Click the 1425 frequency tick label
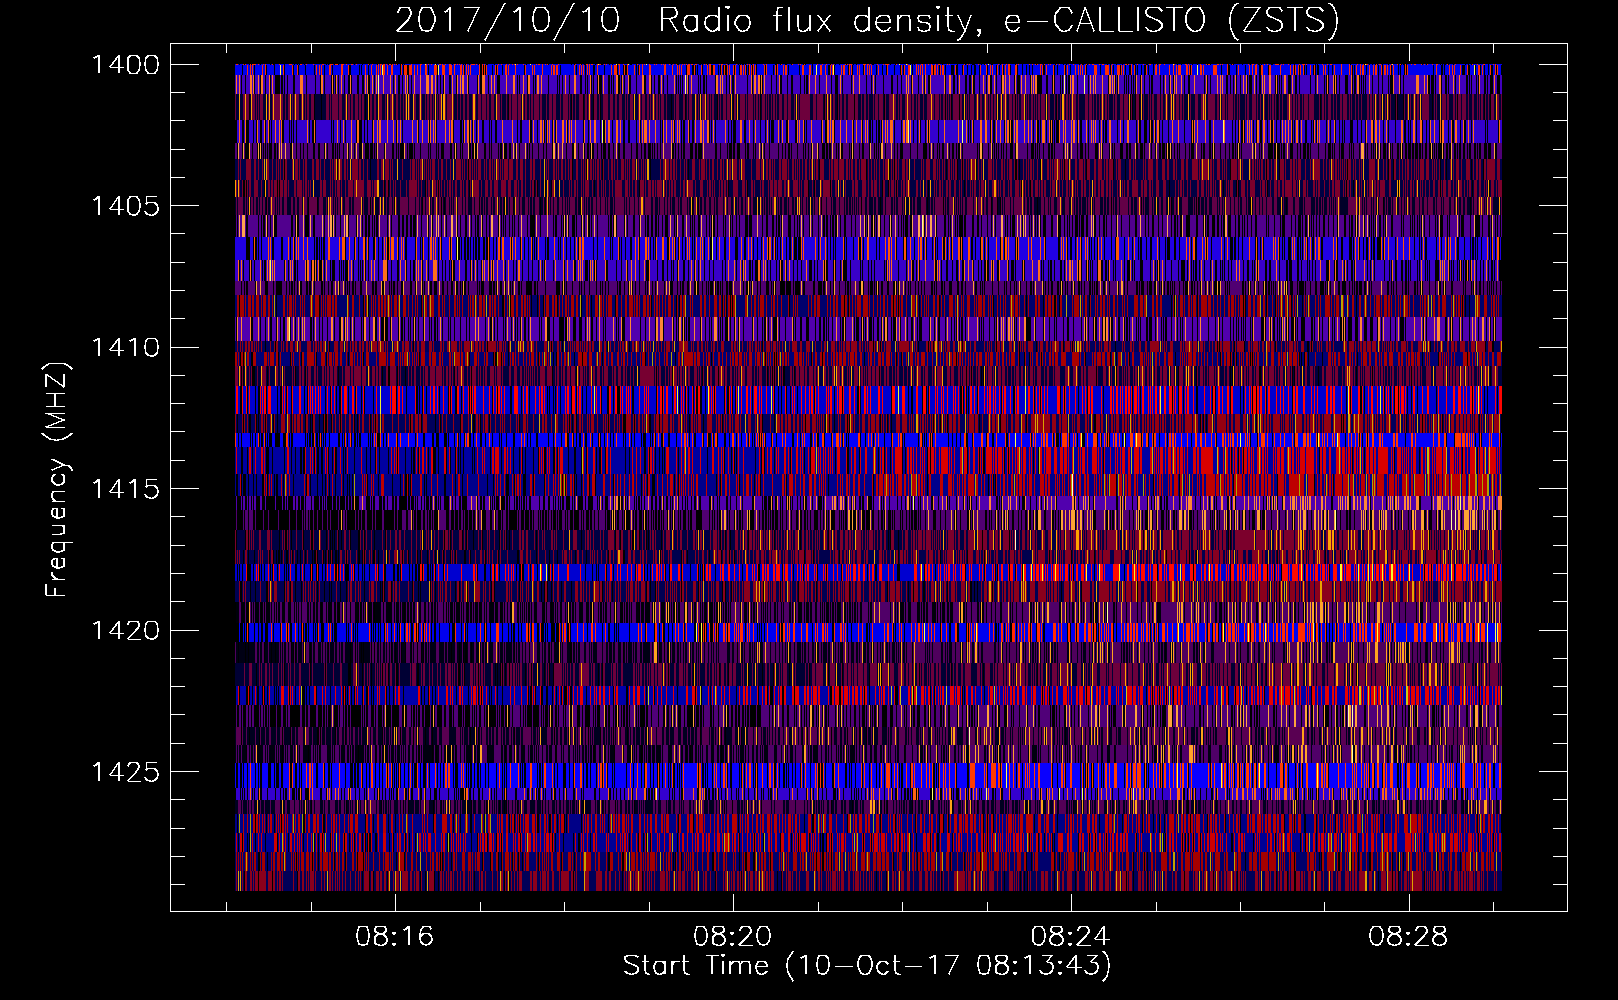This screenshot has width=1618, height=1000. tap(125, 772)
